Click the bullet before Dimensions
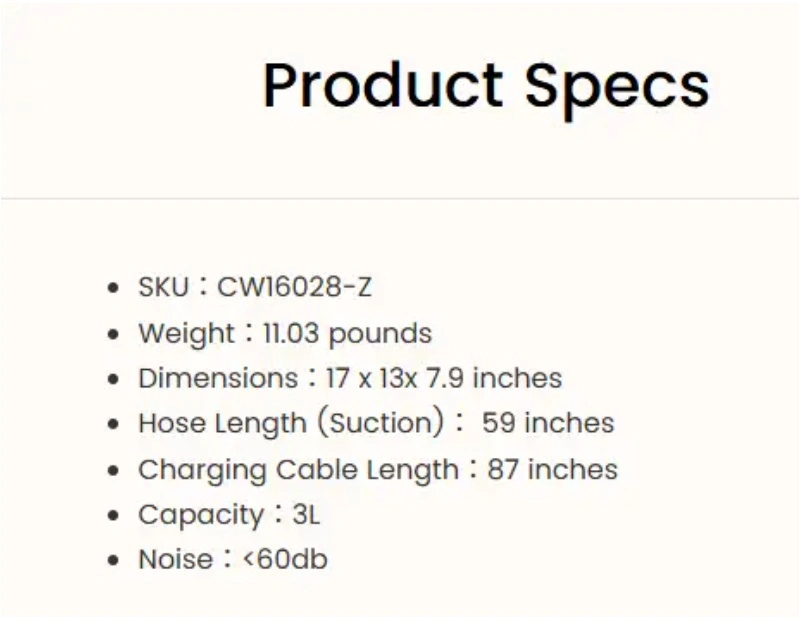Screen dimensions: 802x621 114,379
